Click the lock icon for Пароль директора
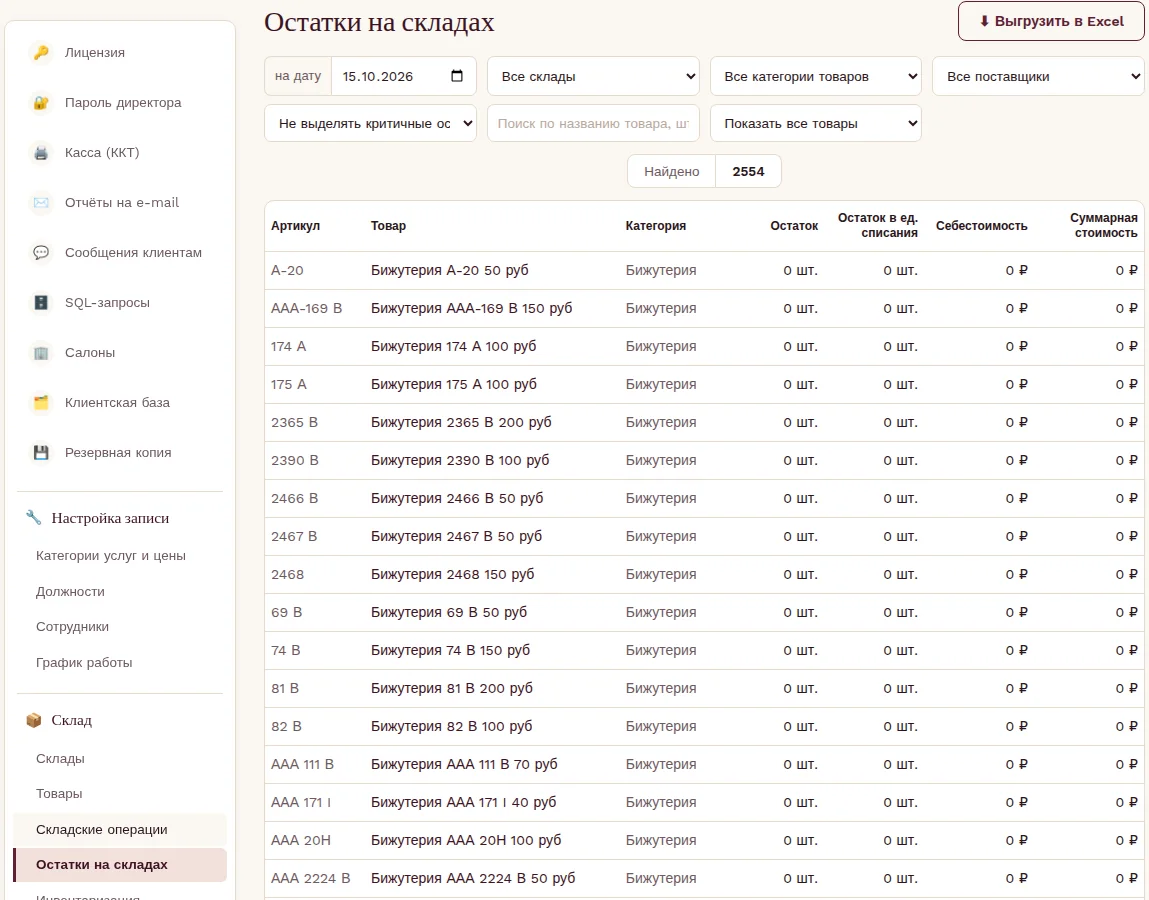1149x900 pixels. (41, 103)
